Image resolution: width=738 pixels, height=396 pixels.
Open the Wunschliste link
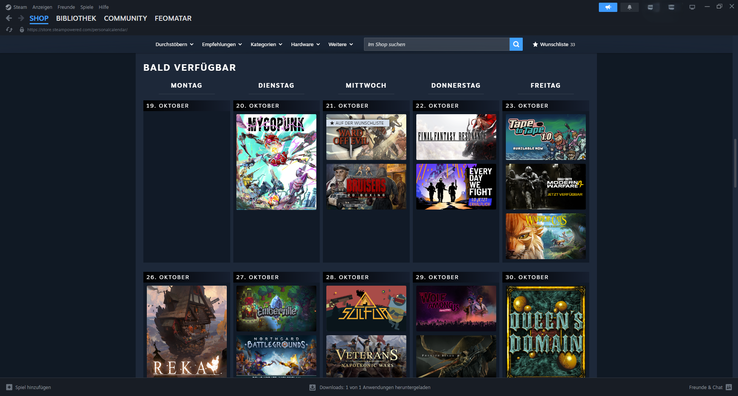554,44
